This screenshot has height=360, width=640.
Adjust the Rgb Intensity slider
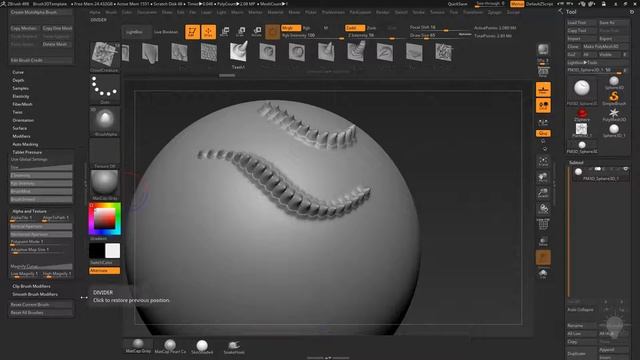pos(312,36)
